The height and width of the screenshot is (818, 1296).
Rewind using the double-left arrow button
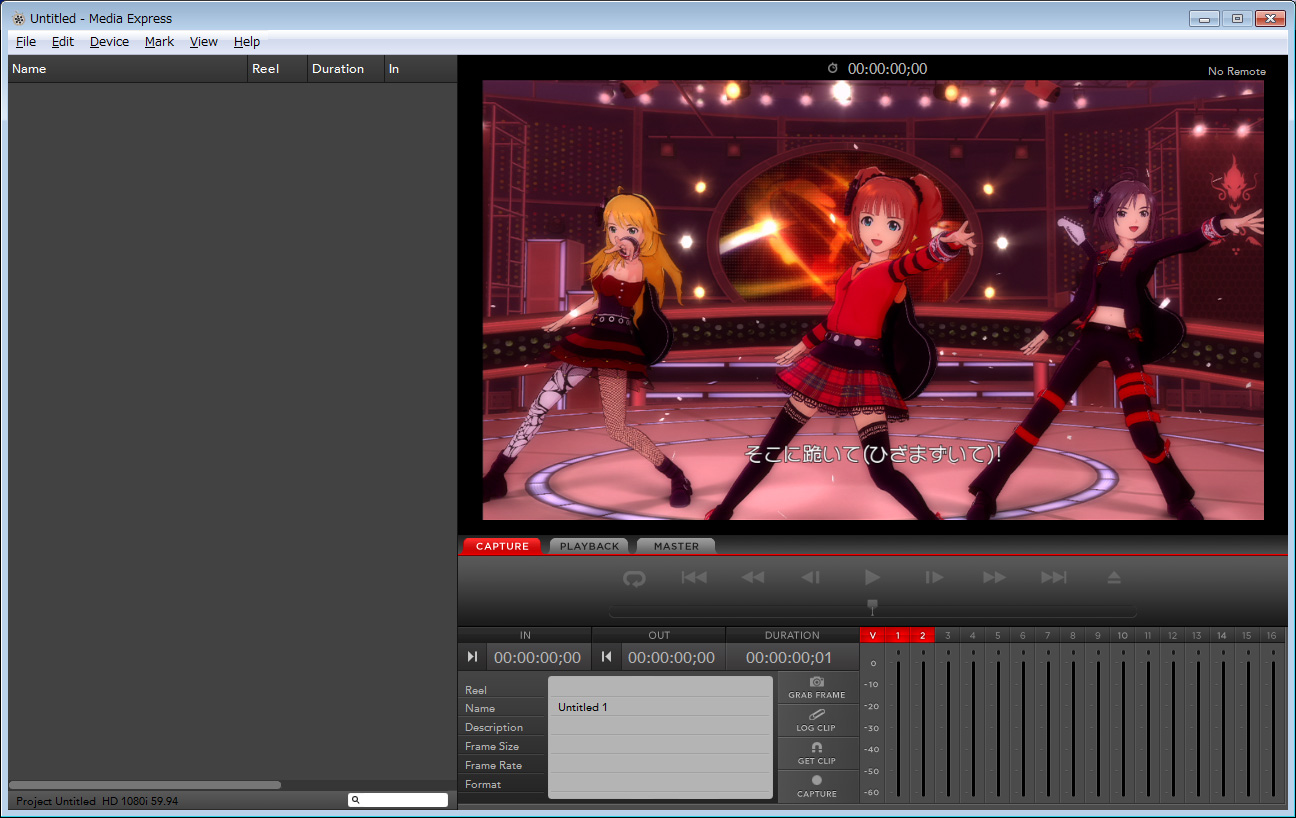click(752, 578)
